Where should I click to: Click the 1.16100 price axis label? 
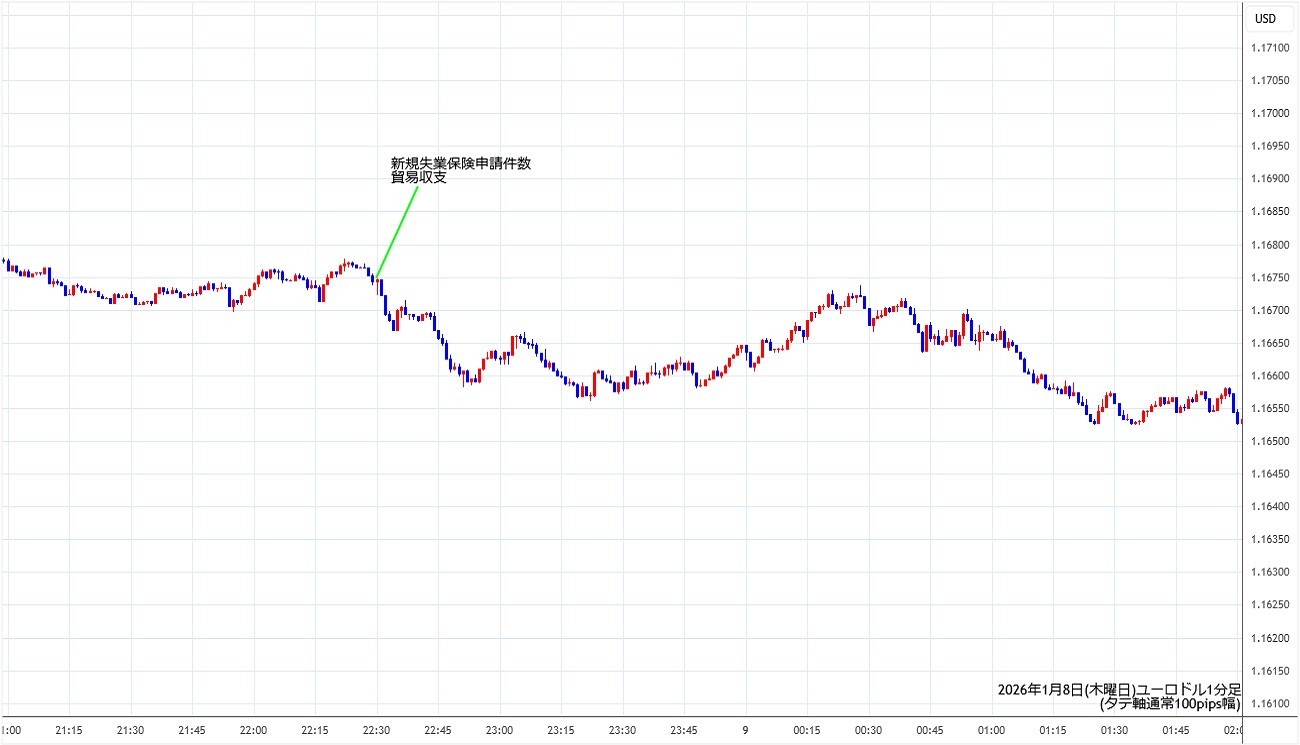(1269, 703)
